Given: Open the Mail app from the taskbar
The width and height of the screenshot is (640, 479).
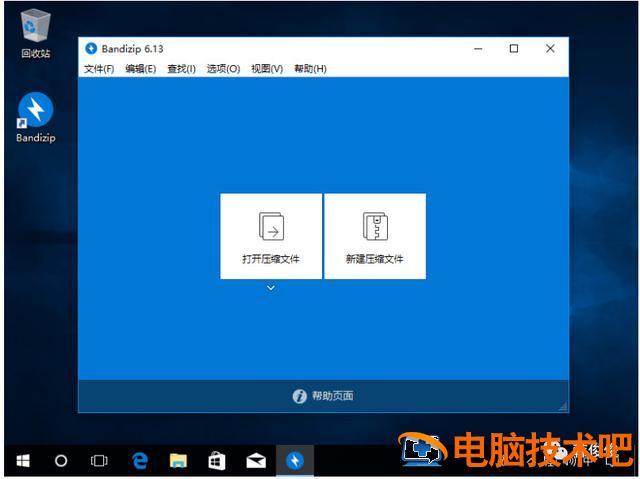Looking at the screenshot, I should coord(256,461).
